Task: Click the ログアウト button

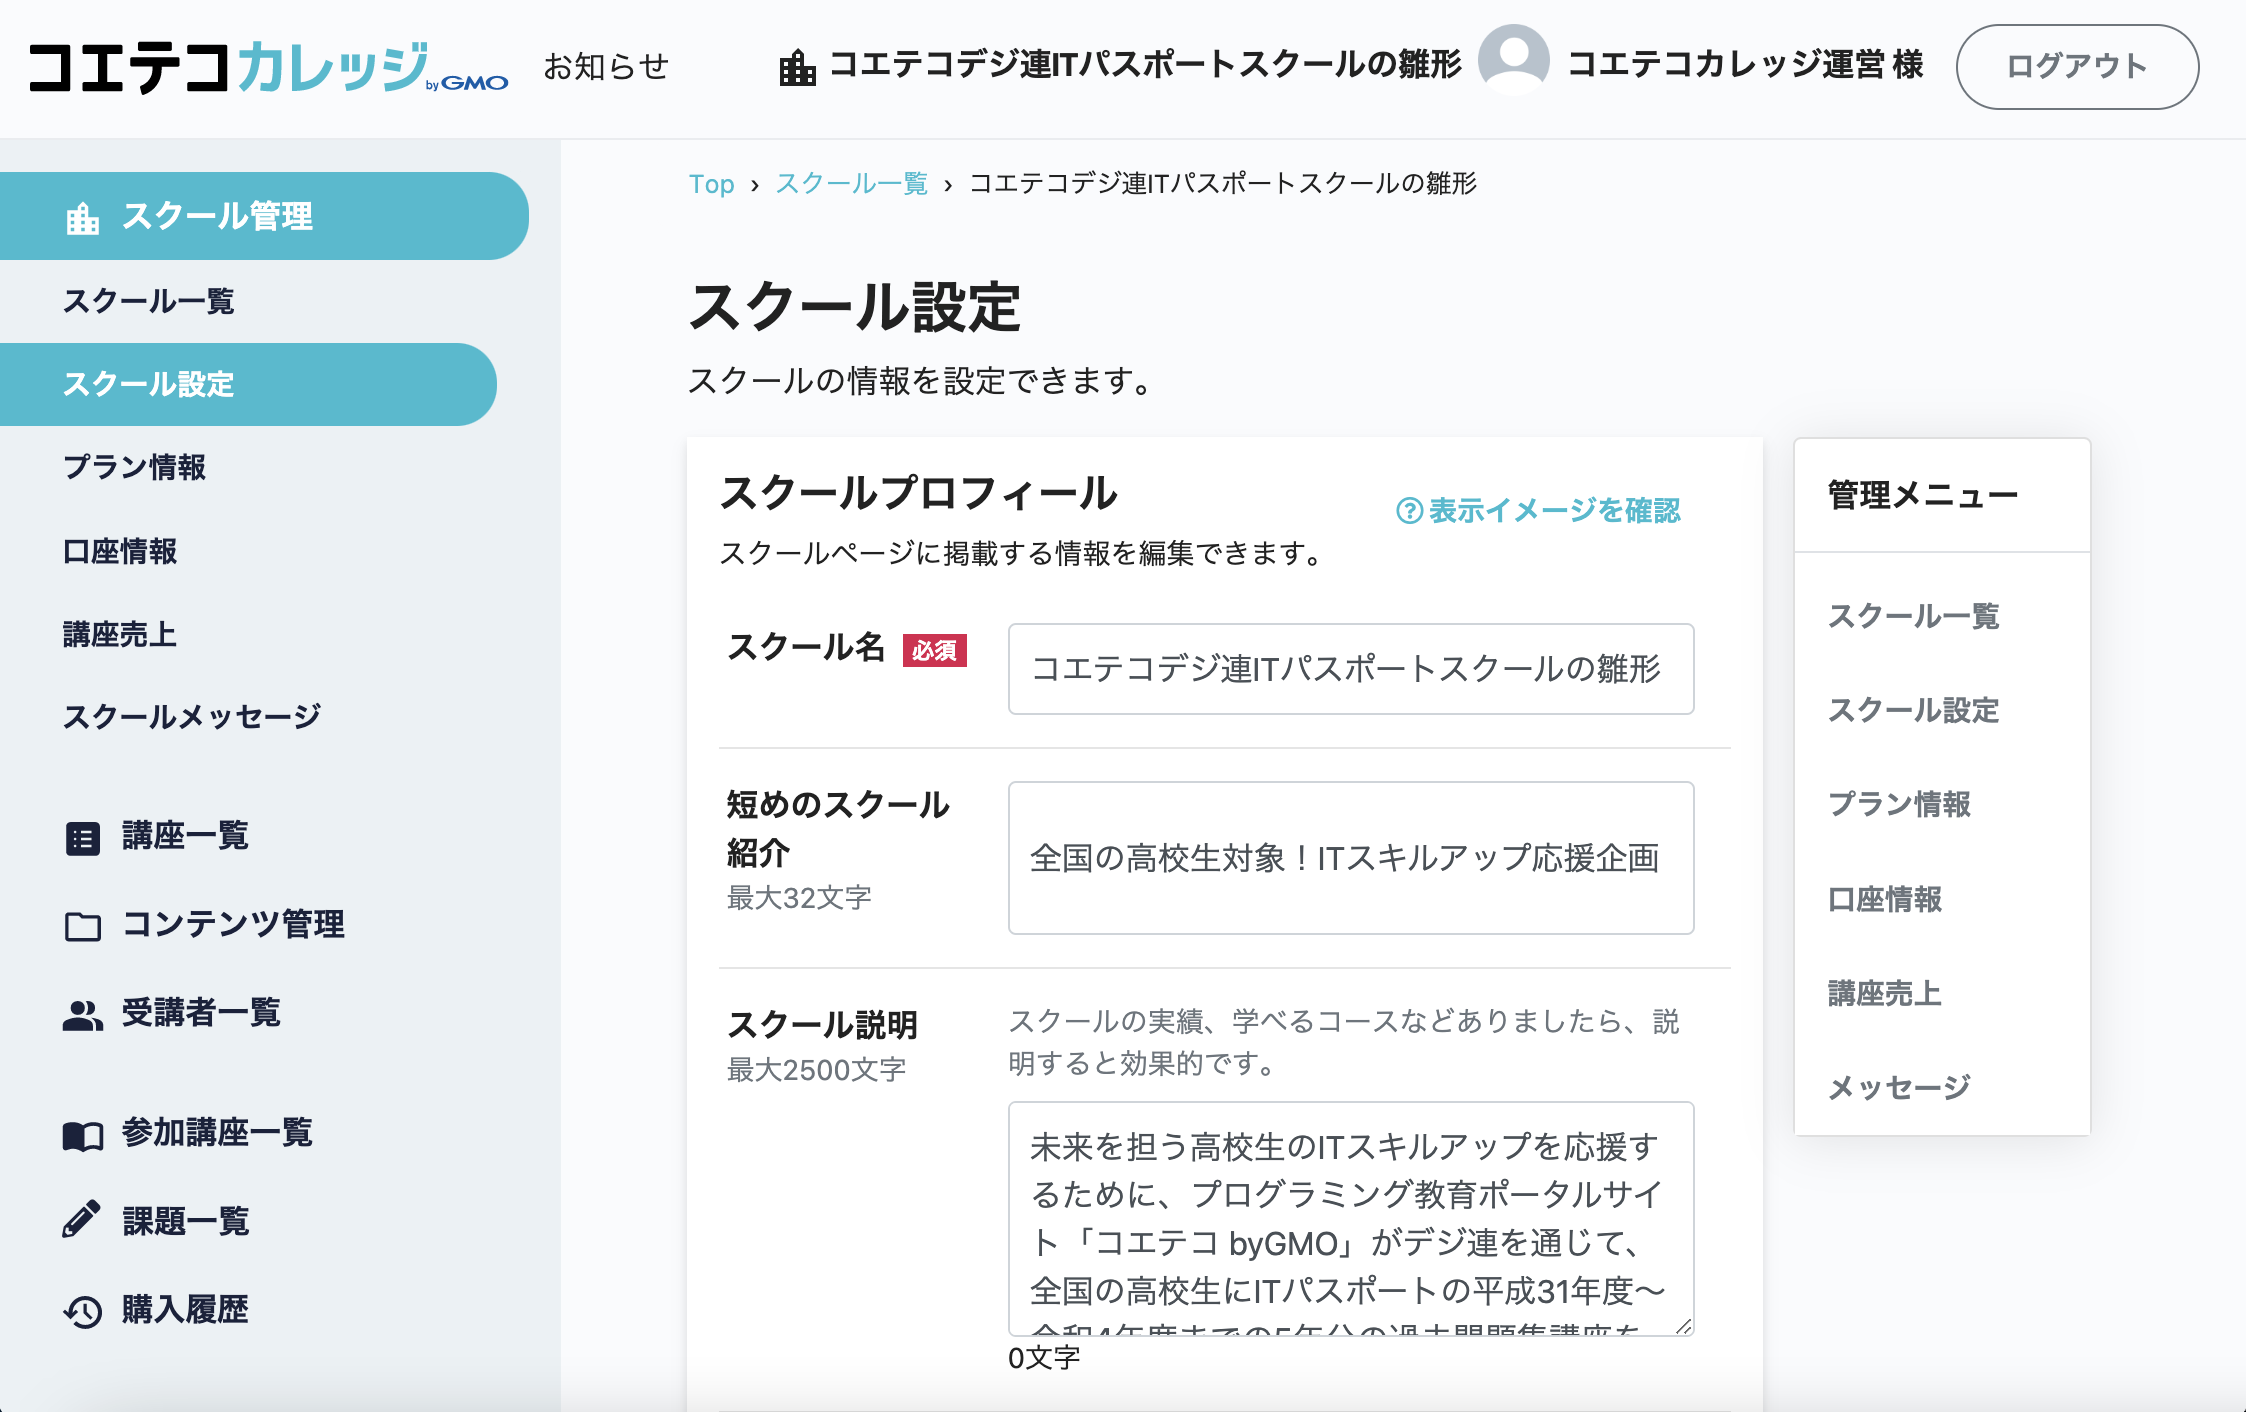Action: tap(2077, 67)
